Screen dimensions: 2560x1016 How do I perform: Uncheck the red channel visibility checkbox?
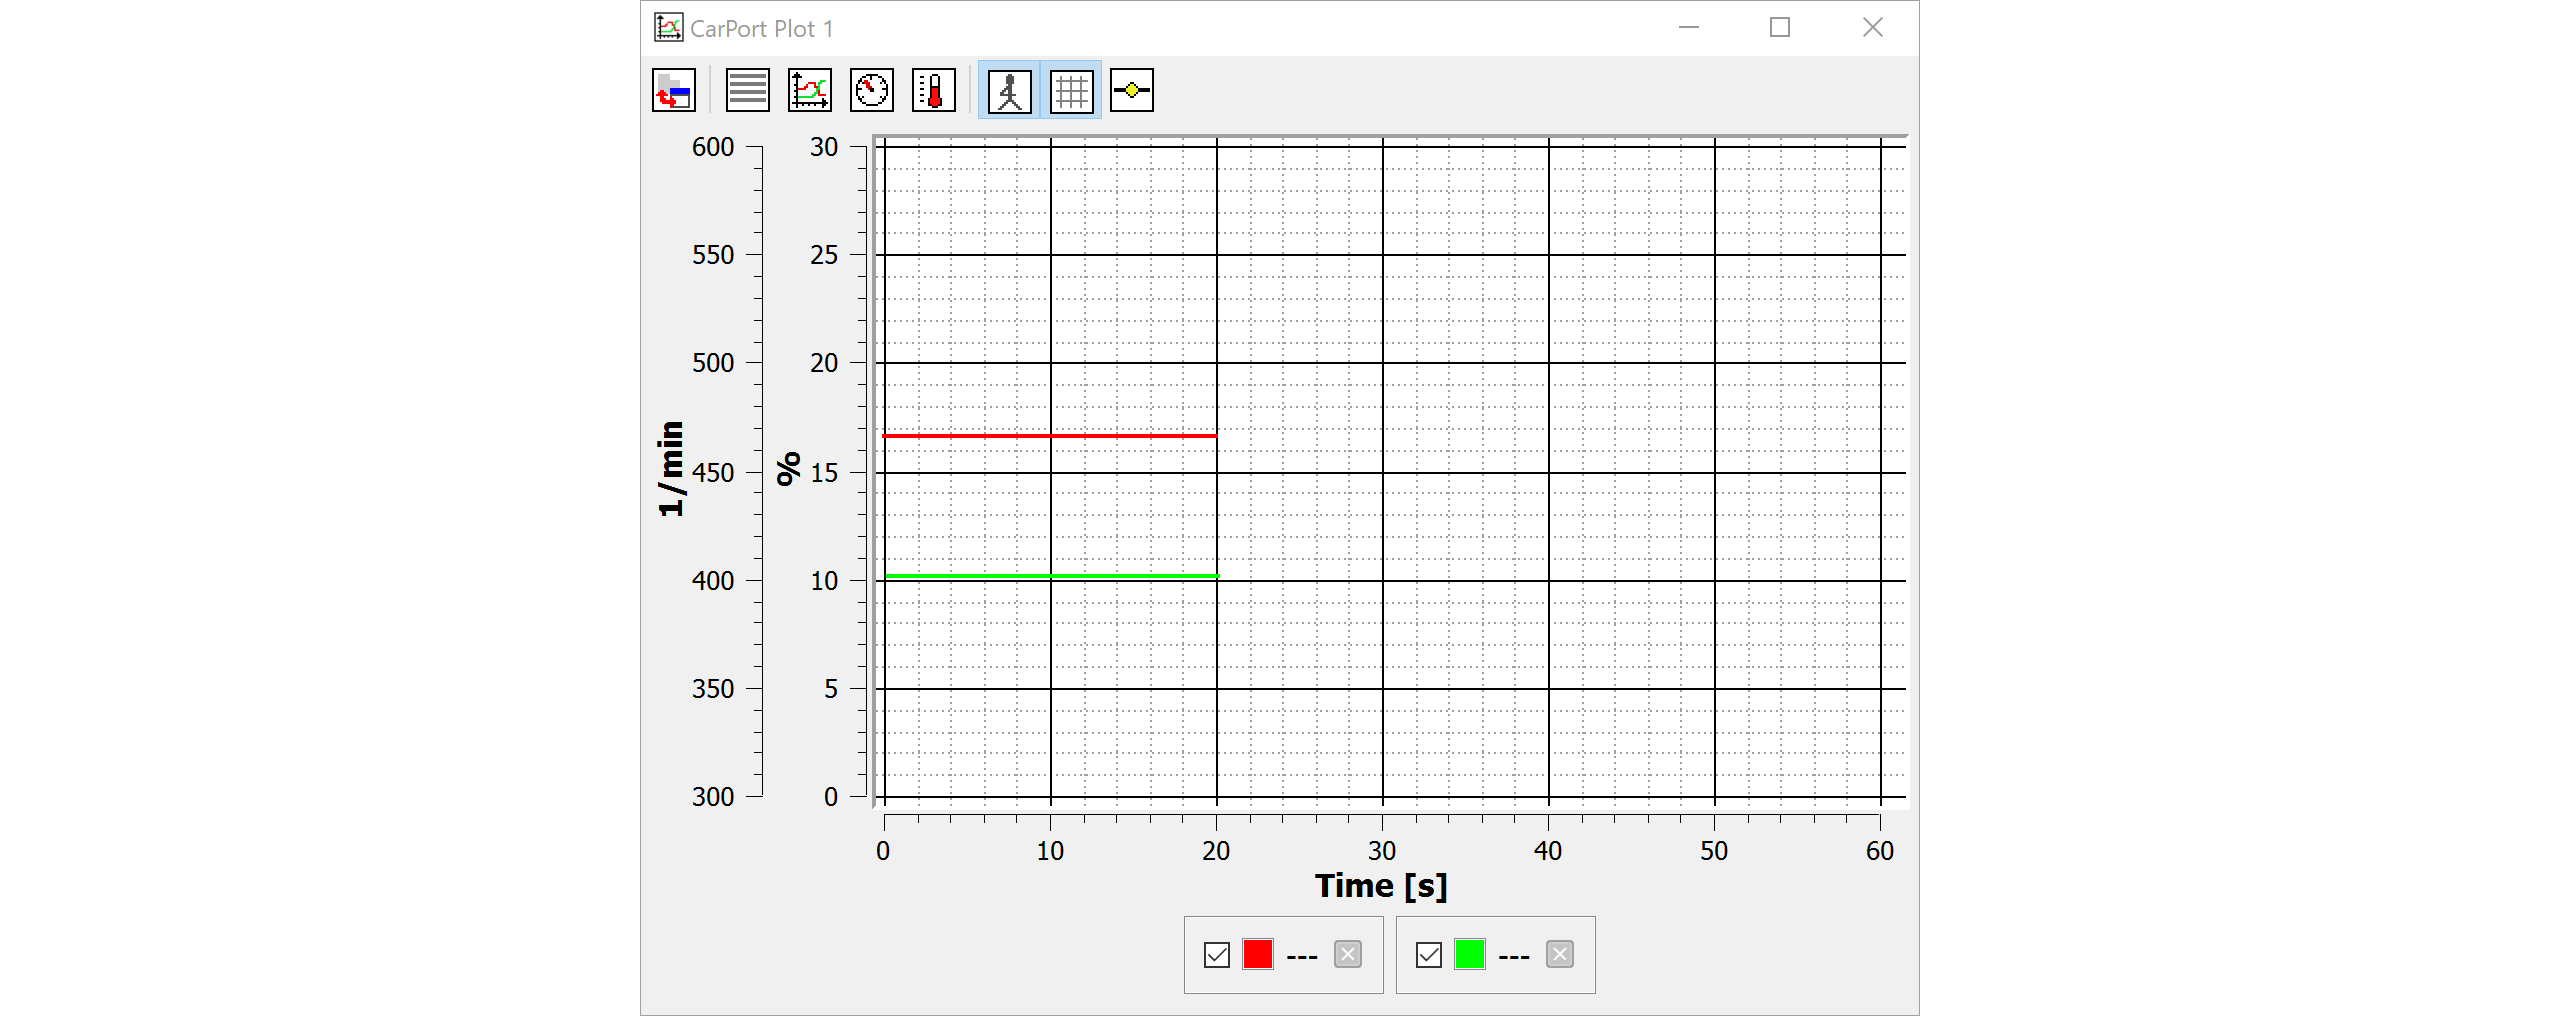[x=1217, y=955]
